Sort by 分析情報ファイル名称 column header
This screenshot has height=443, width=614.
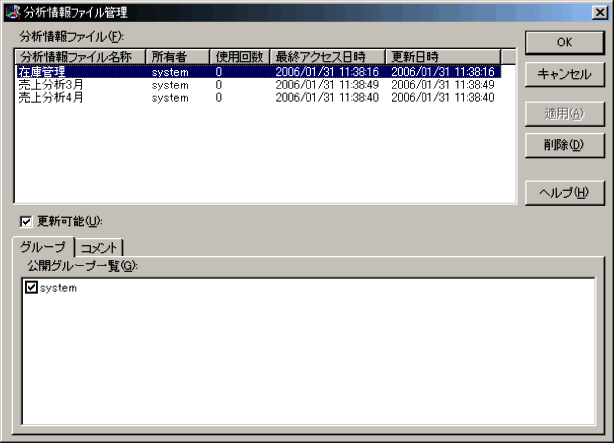click(80, 57)
